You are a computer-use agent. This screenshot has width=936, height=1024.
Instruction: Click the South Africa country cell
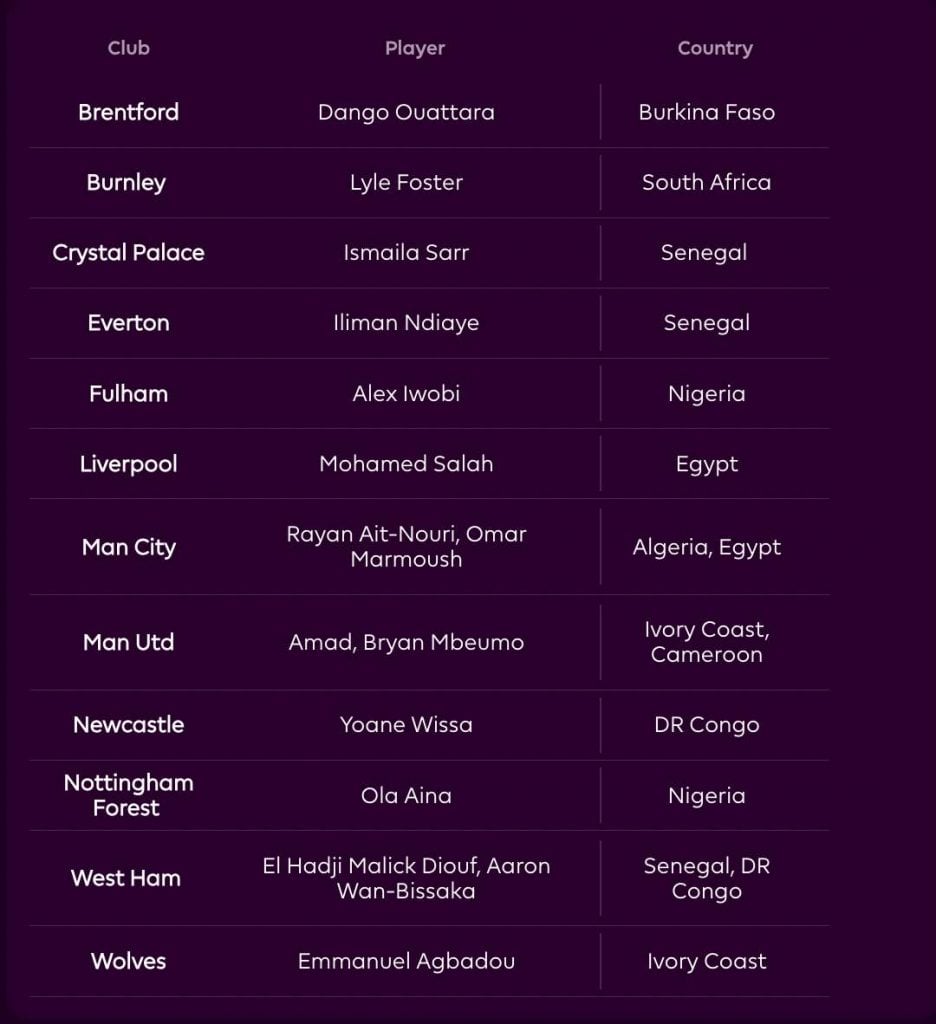pyautogui.click(x=706, y=183)
